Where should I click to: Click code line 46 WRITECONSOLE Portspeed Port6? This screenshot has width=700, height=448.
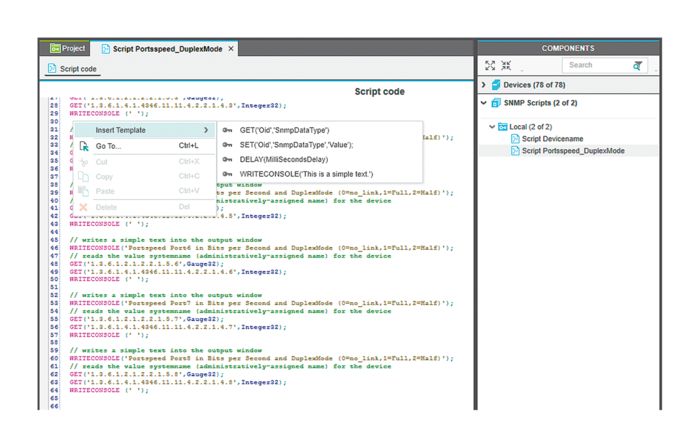tap(261, 248)
